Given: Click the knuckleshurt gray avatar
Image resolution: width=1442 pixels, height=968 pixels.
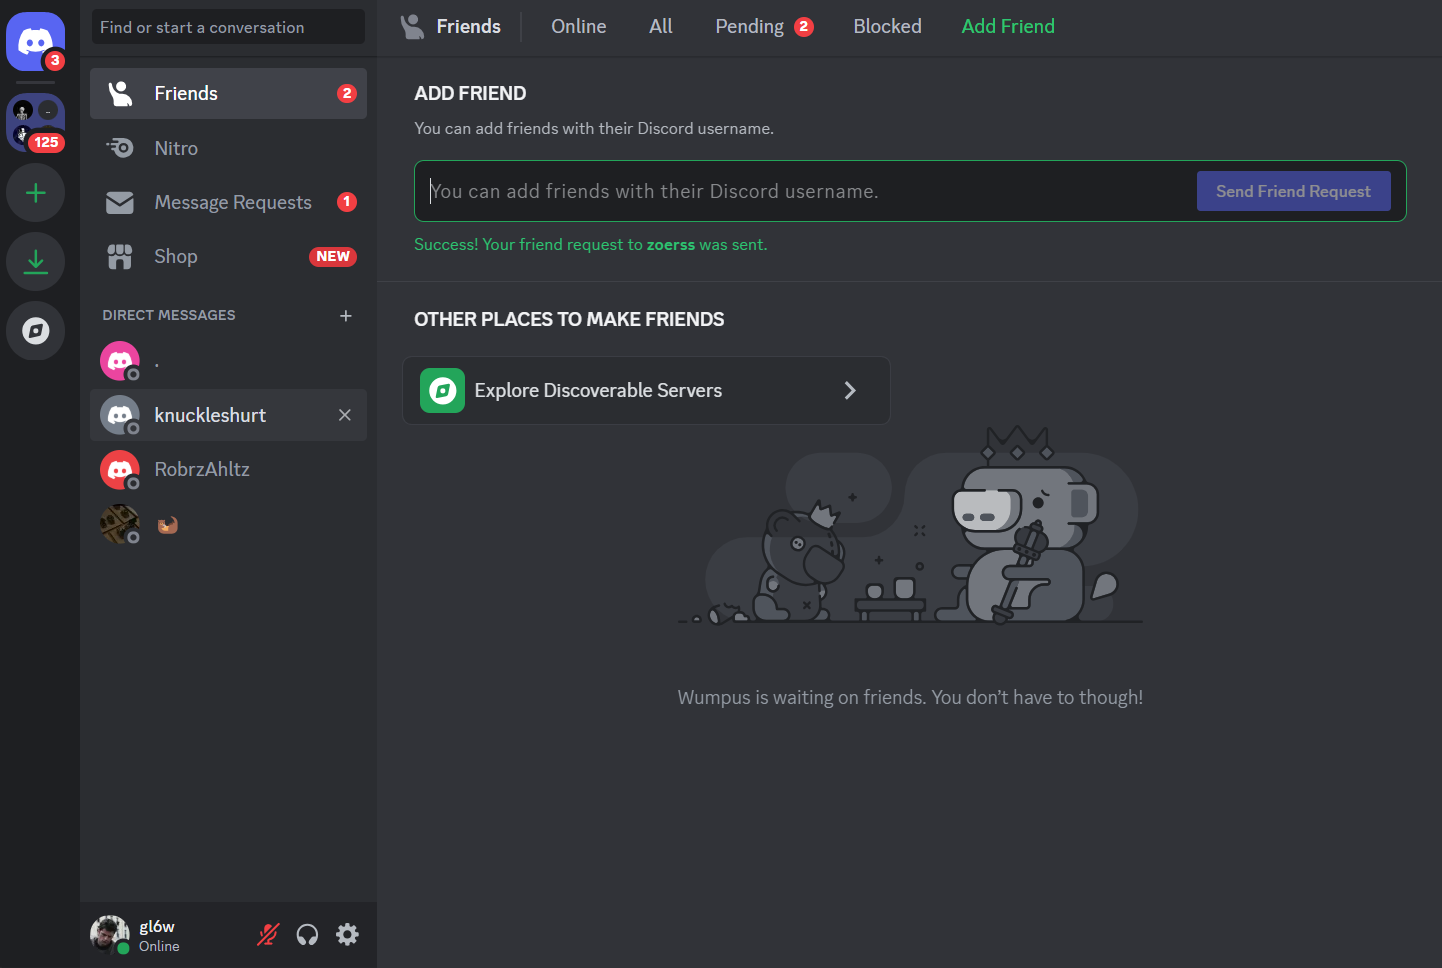Looking at the screenshot, I should coord(120,415).
